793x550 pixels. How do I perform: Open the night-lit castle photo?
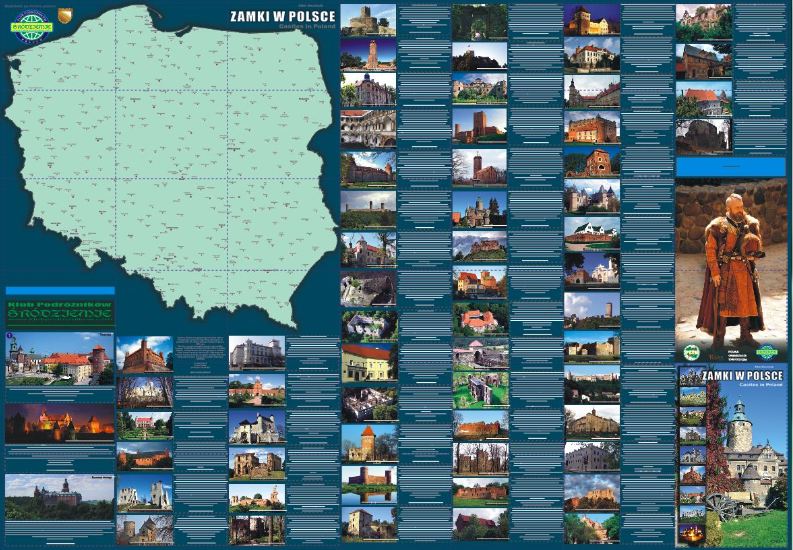[x=59, y=423]
